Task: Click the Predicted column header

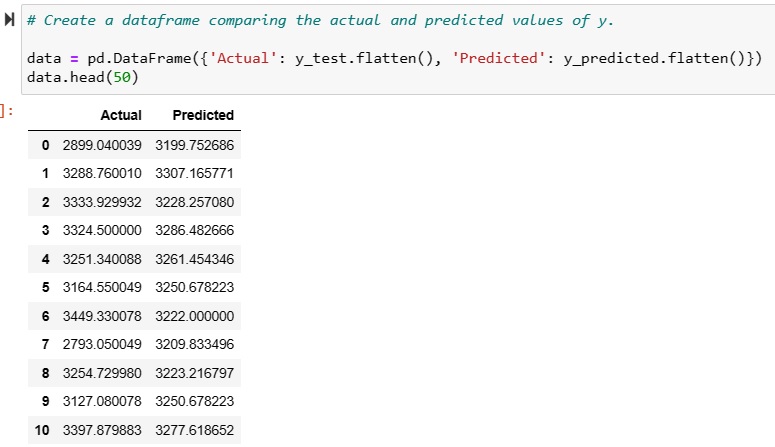Action: (x=203, y=116)
